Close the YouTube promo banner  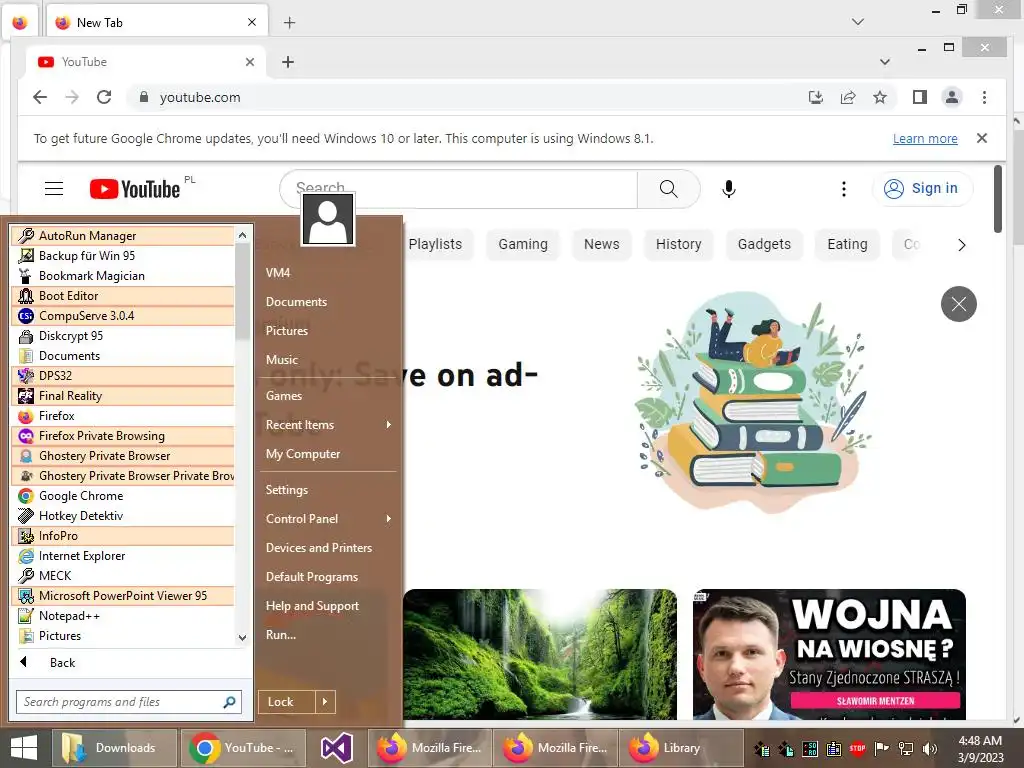point(959,304)
